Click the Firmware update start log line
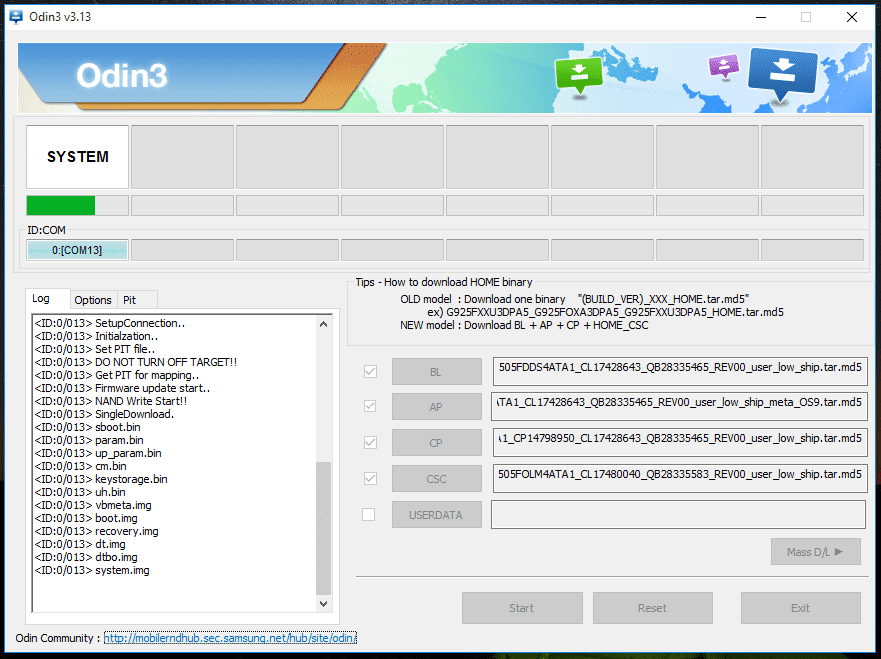 pyautogui.click(x=122, y=388)
